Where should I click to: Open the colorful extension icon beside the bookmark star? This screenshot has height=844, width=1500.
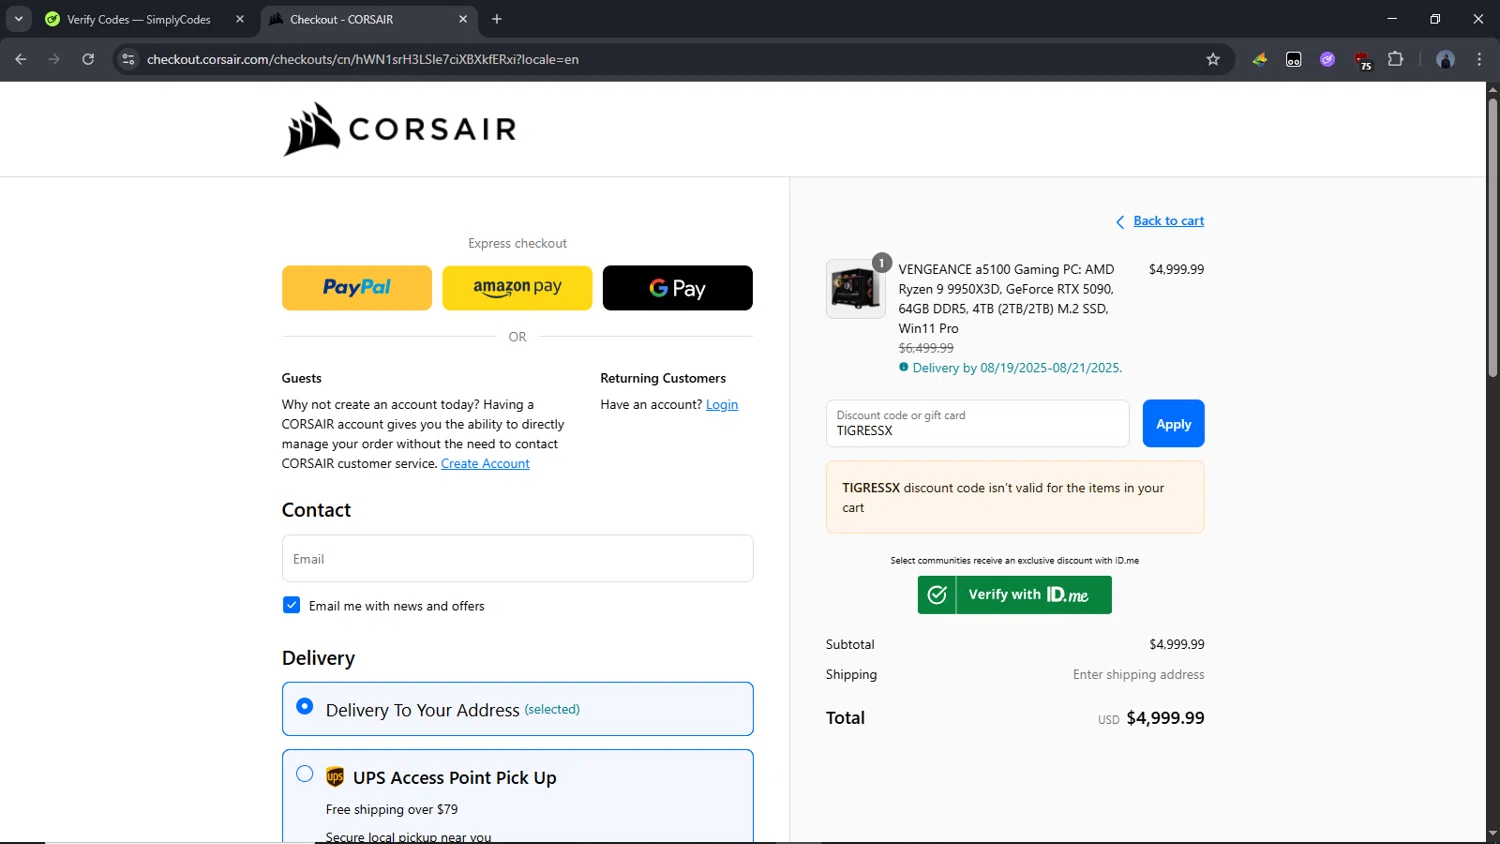(1260, 59)
